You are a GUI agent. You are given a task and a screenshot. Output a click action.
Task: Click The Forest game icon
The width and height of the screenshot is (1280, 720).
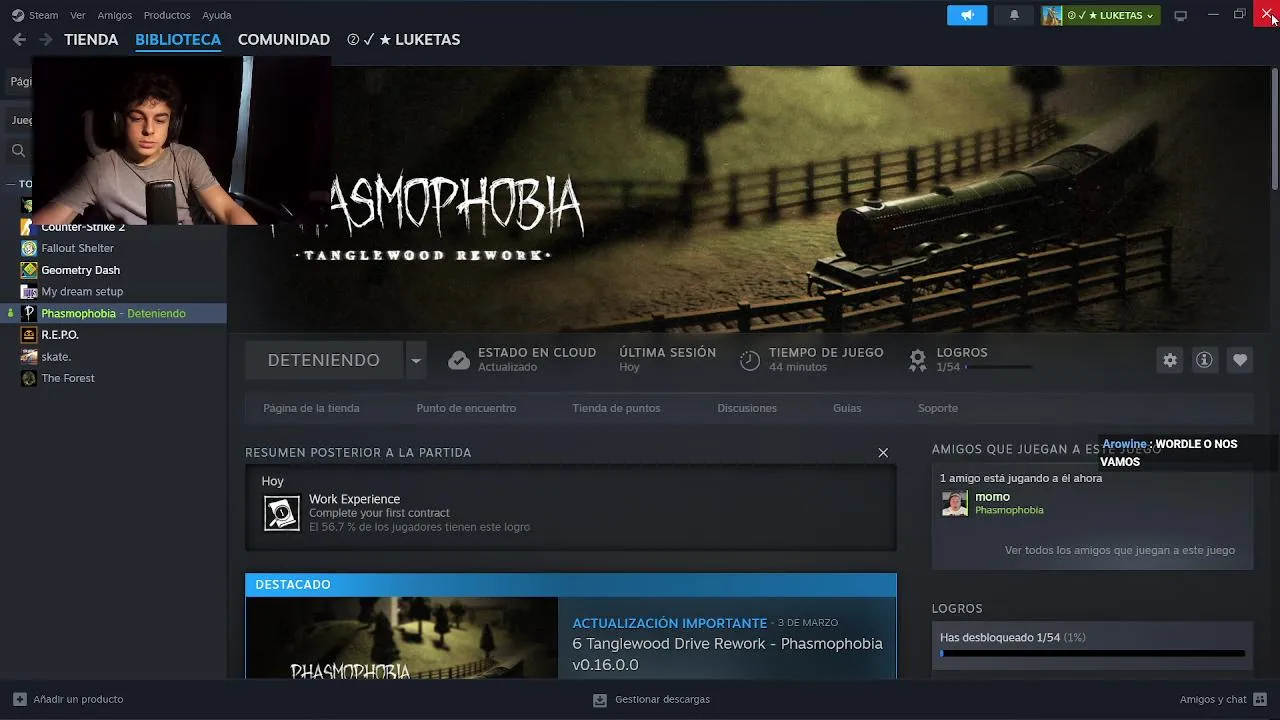pyautogui.click(x=29, y=378)
